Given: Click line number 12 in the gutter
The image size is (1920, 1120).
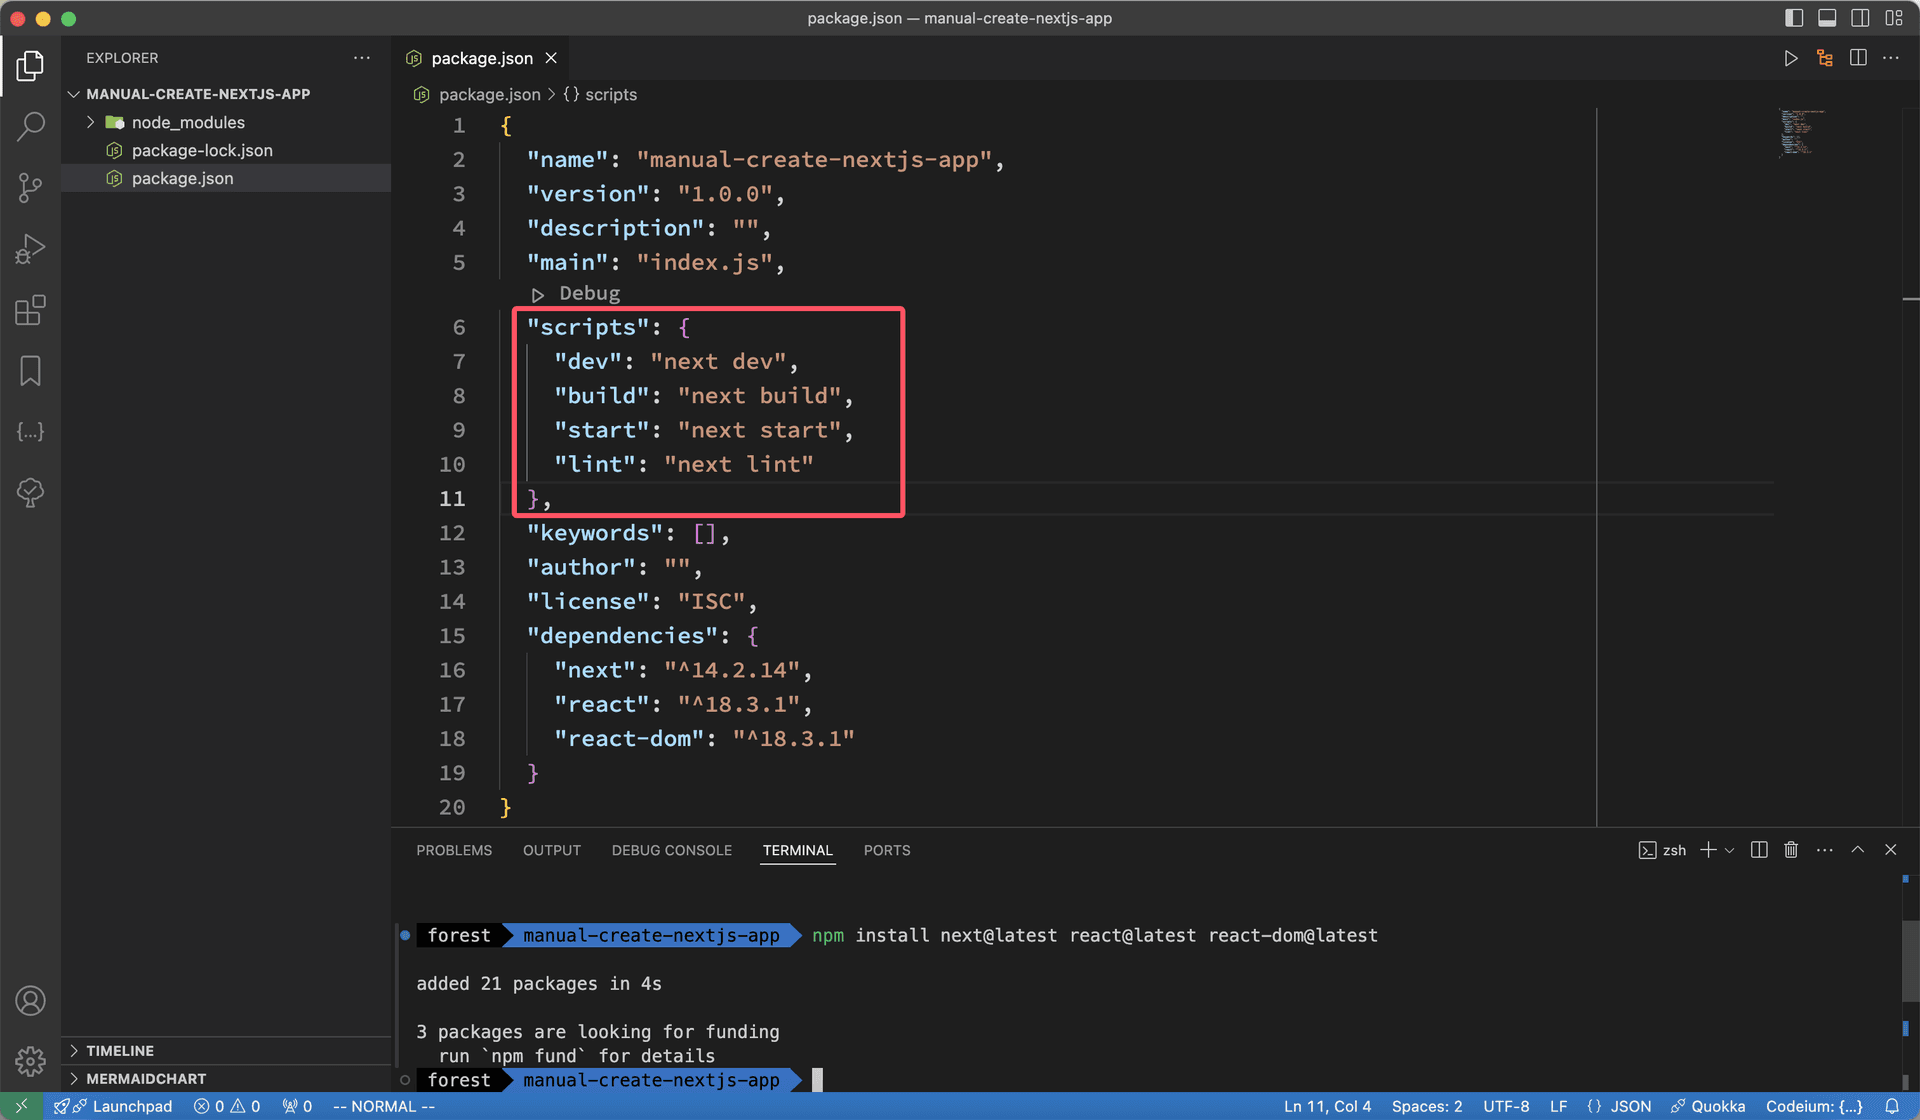Looking at the screenshot, I should 452,533.
